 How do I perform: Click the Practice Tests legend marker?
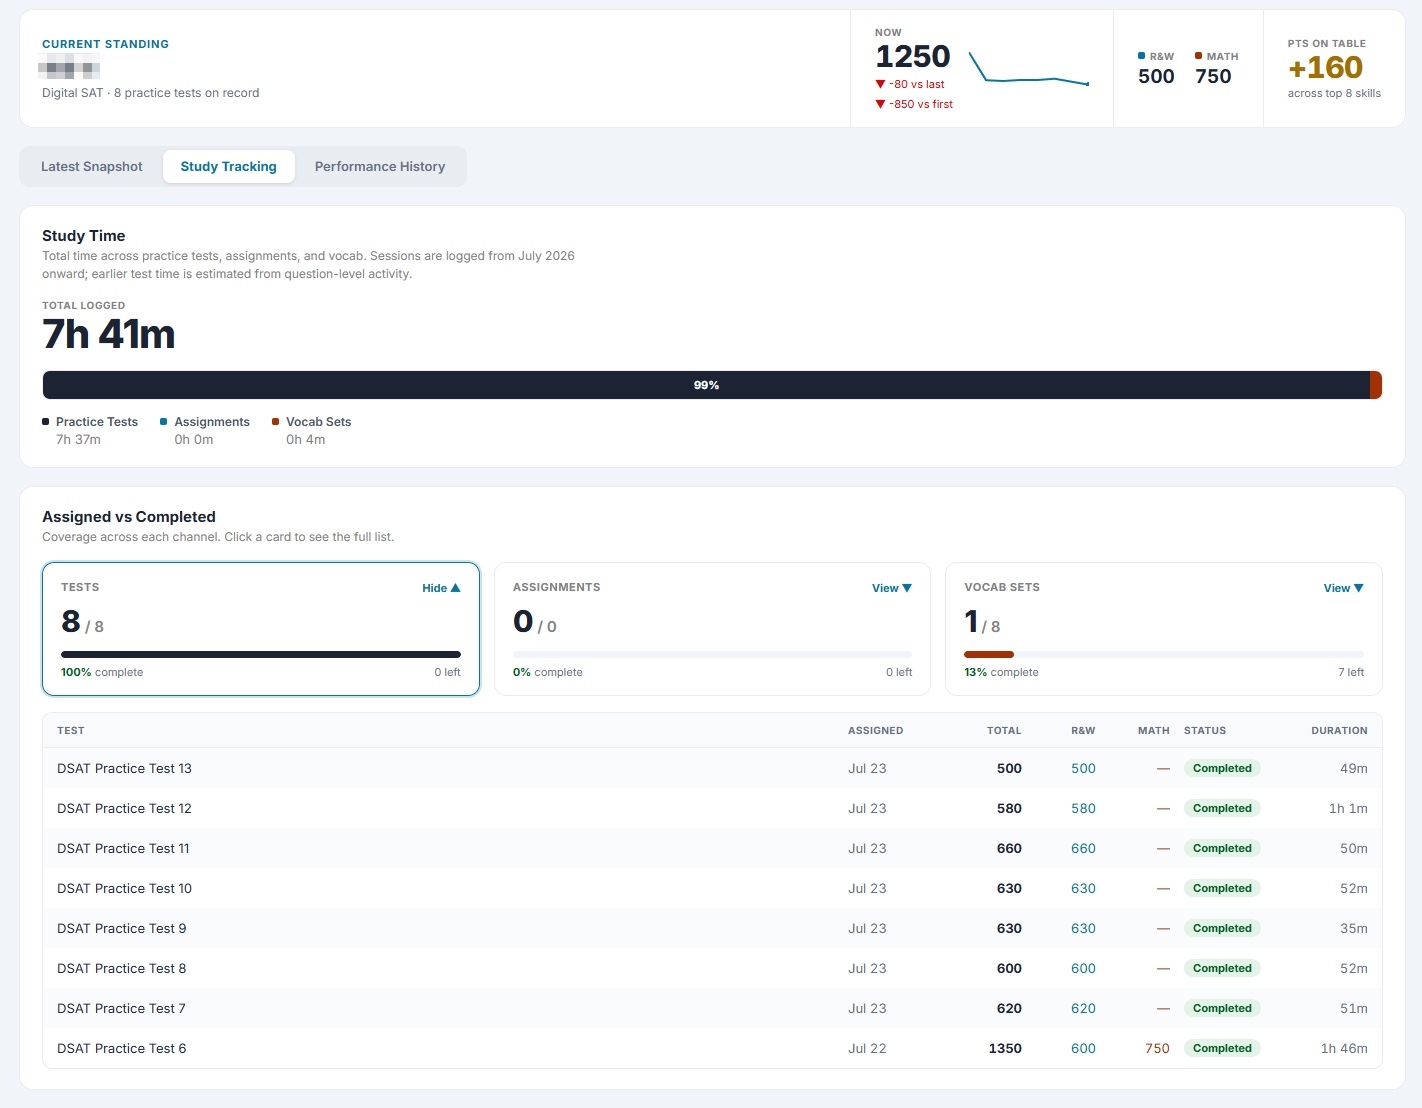click(x=46, y=422)
